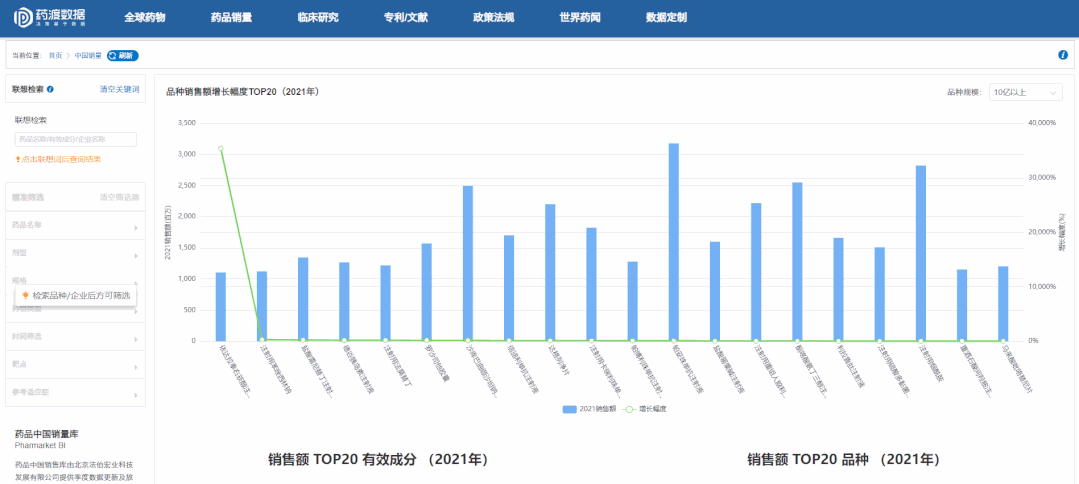The image size is (1079, 484).
Task: Click the help icon beside 联想检索
Action: (x=50, y=89)
